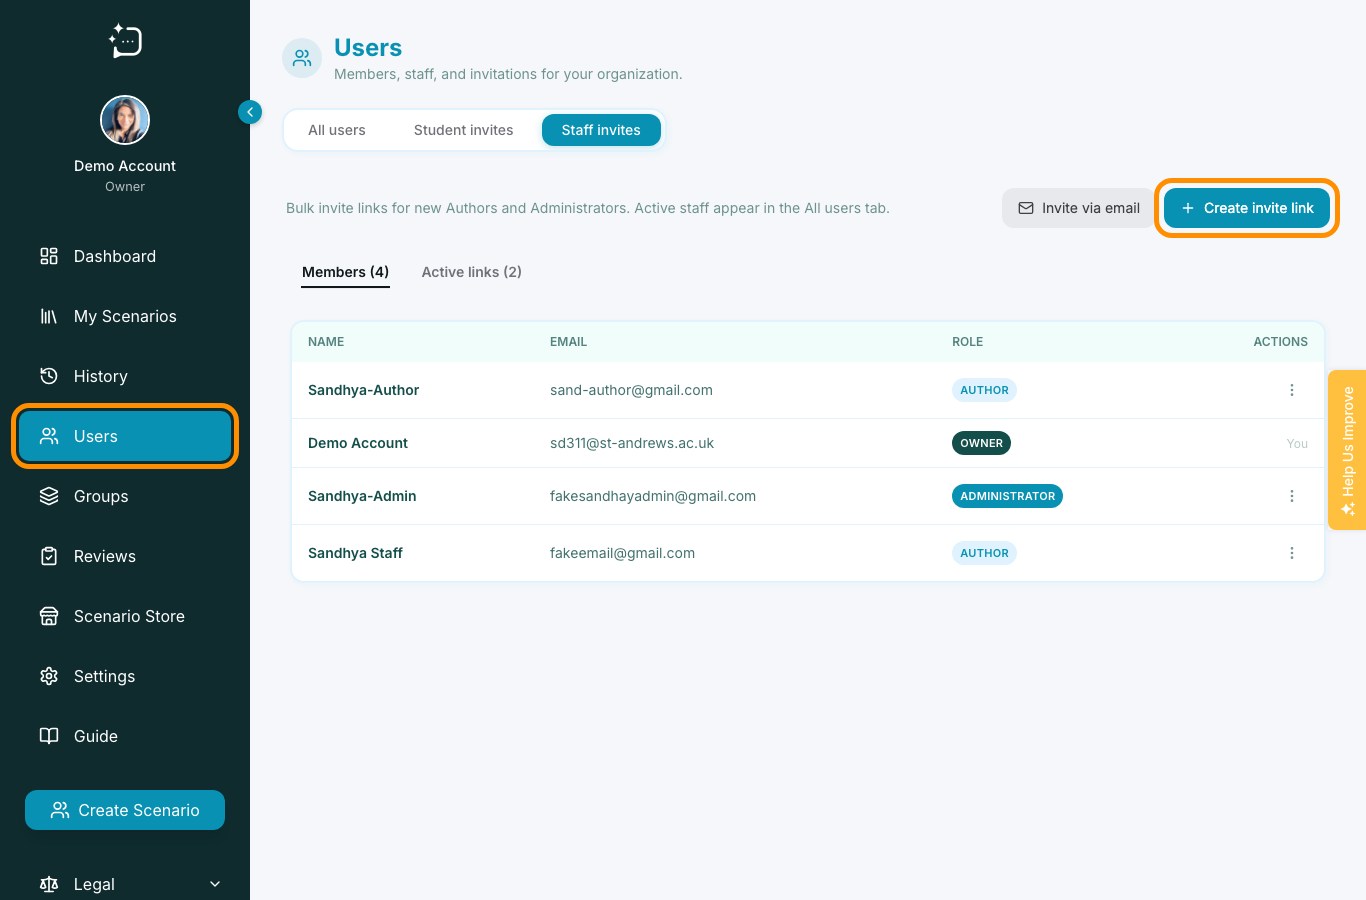Click the EMAIL column header
1366x900 pixels.
(x=568, y=342)
